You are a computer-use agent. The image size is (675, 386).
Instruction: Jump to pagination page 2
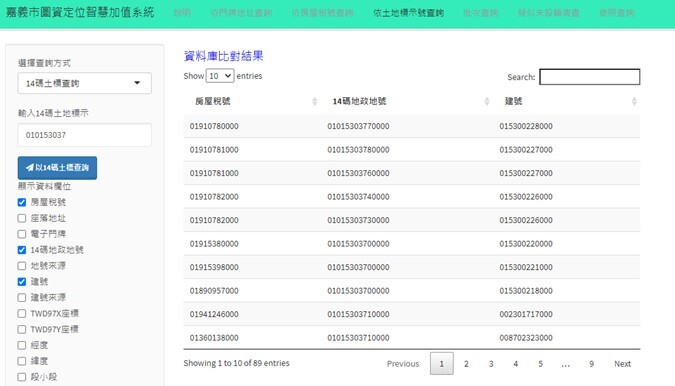466,364
